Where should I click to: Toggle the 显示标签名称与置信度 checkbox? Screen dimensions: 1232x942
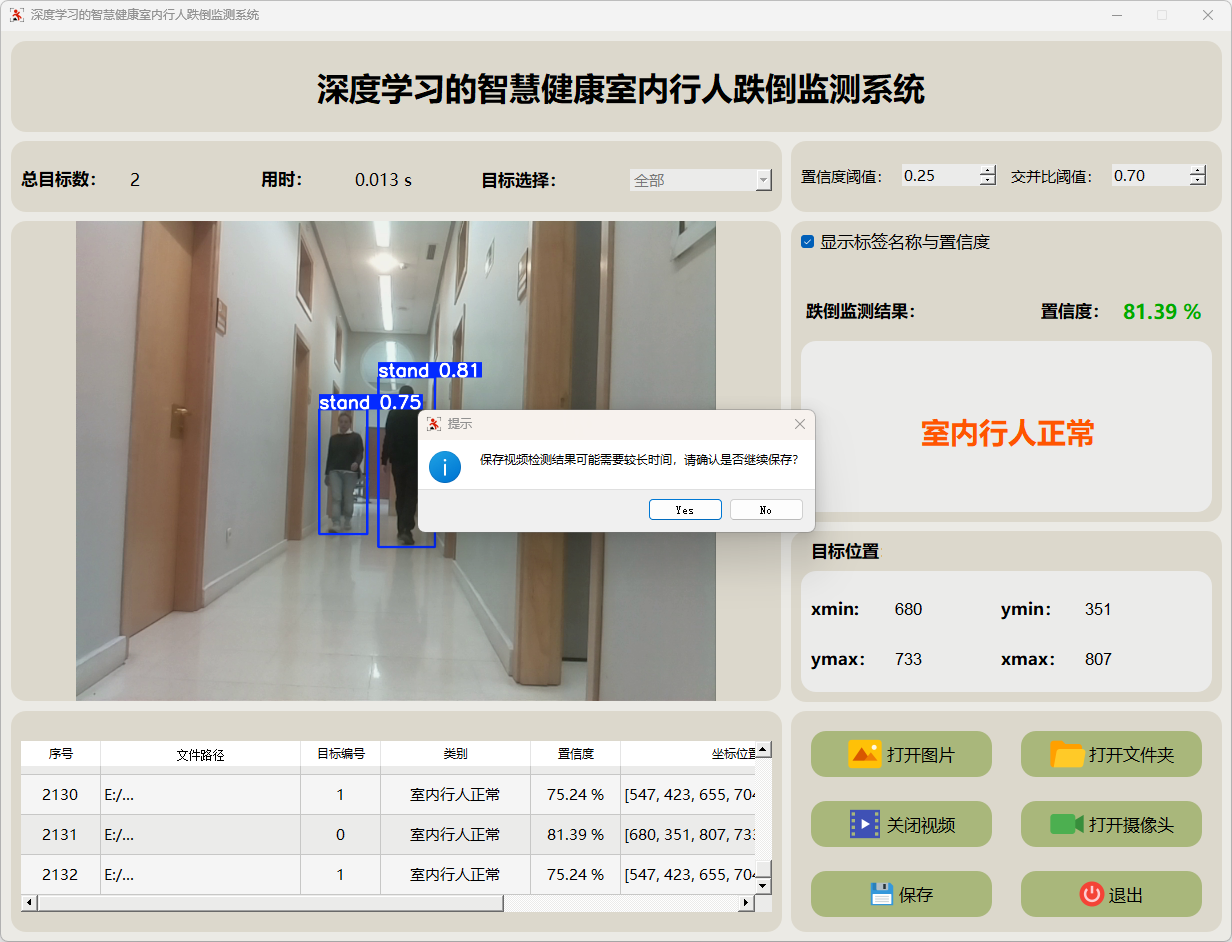click(808, 242)
